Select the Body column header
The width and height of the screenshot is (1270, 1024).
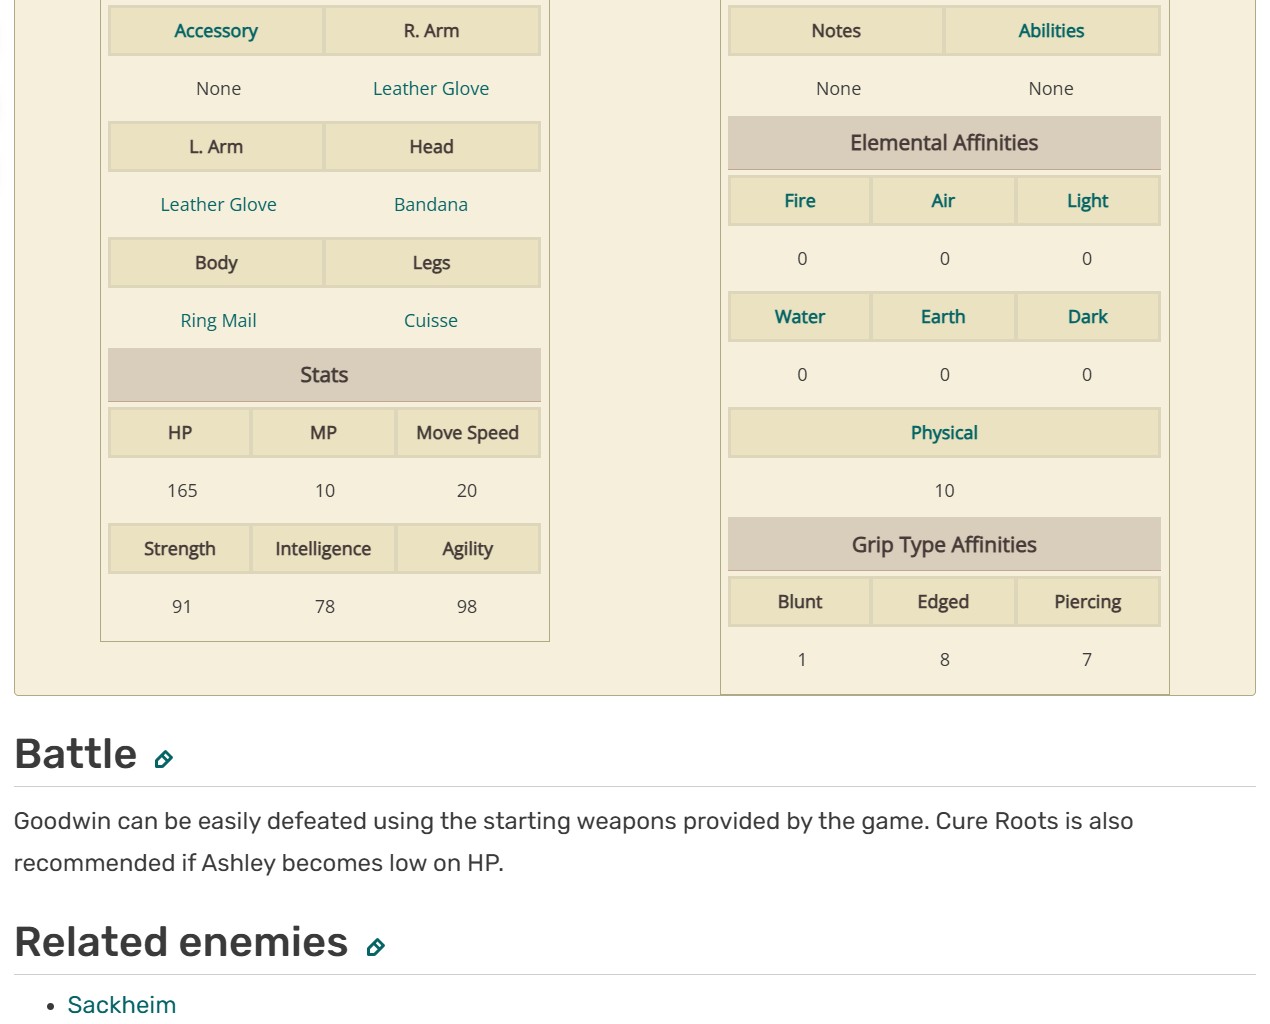click(216, 263)
